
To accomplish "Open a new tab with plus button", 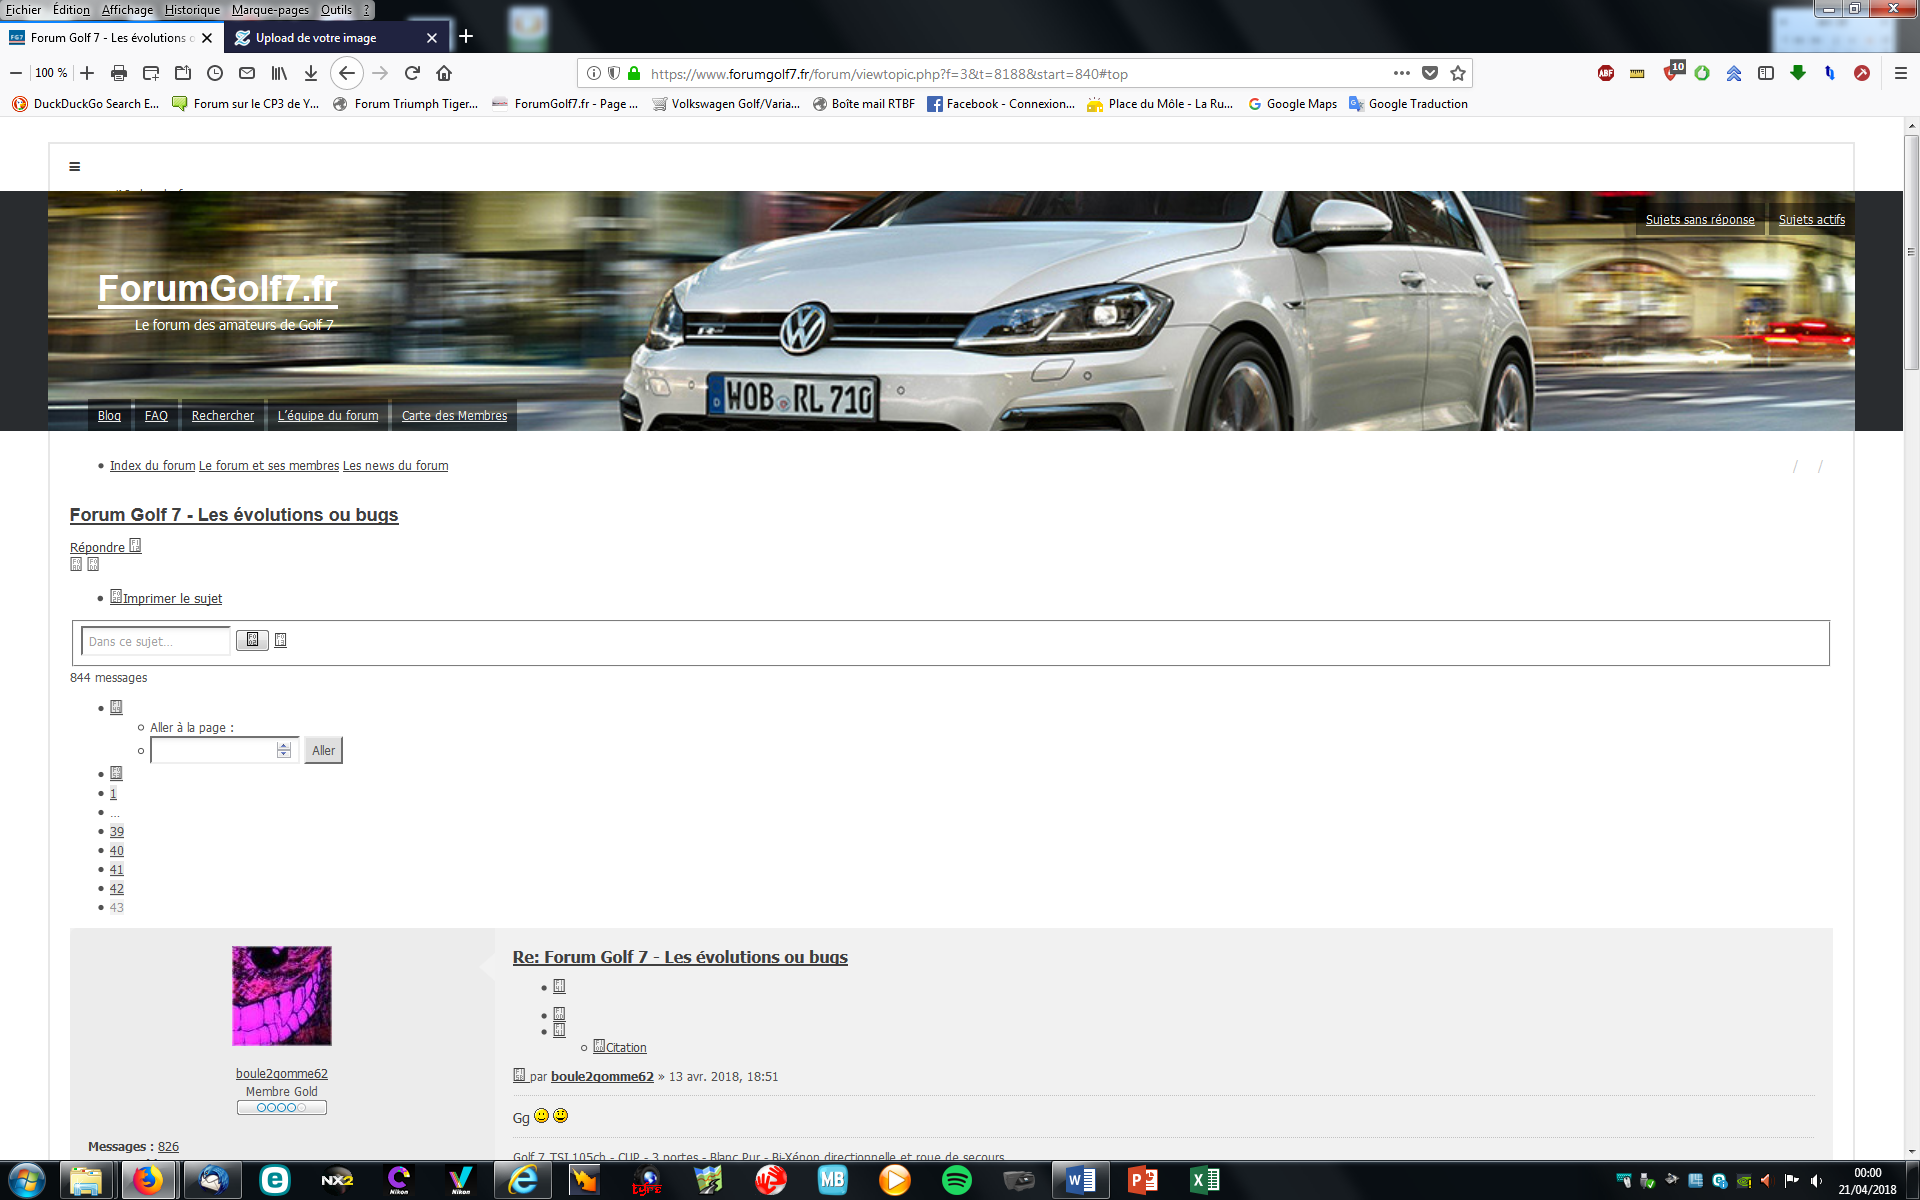I will point(466,37).
